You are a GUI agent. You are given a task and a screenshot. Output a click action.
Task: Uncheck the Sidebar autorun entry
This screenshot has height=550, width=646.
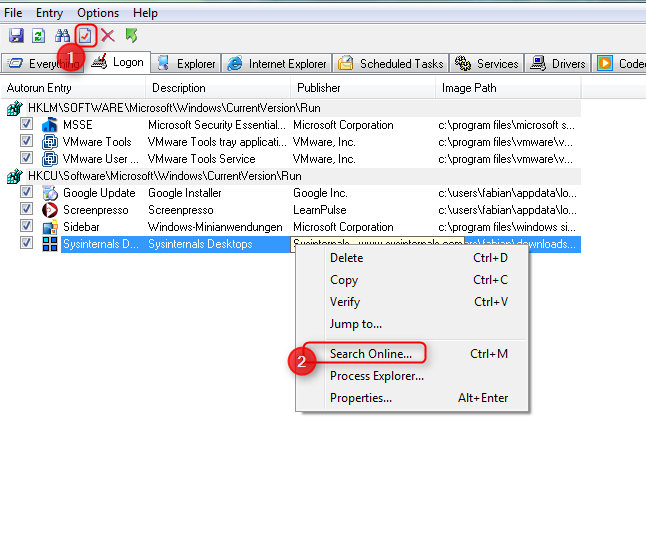coord(26,225)
